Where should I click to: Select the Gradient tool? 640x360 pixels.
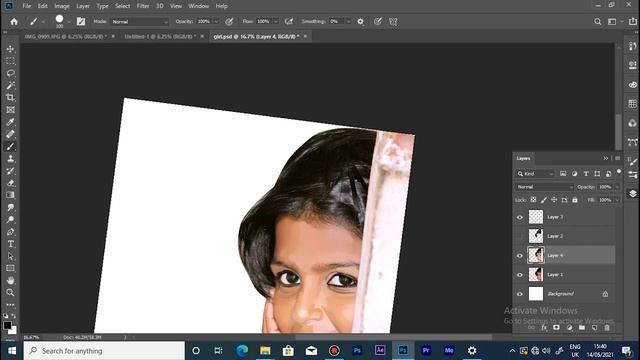[x=11, y=195]
